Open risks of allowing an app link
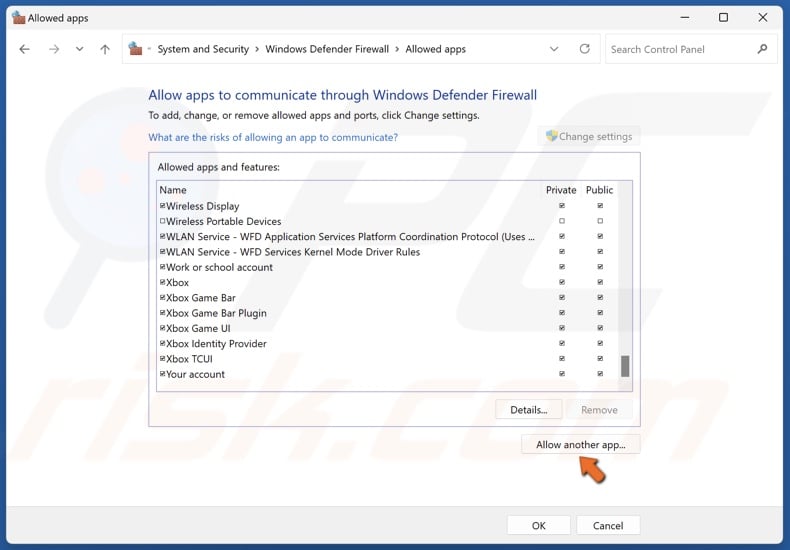Viewport: 790px width, 550px height. point(273,137)
